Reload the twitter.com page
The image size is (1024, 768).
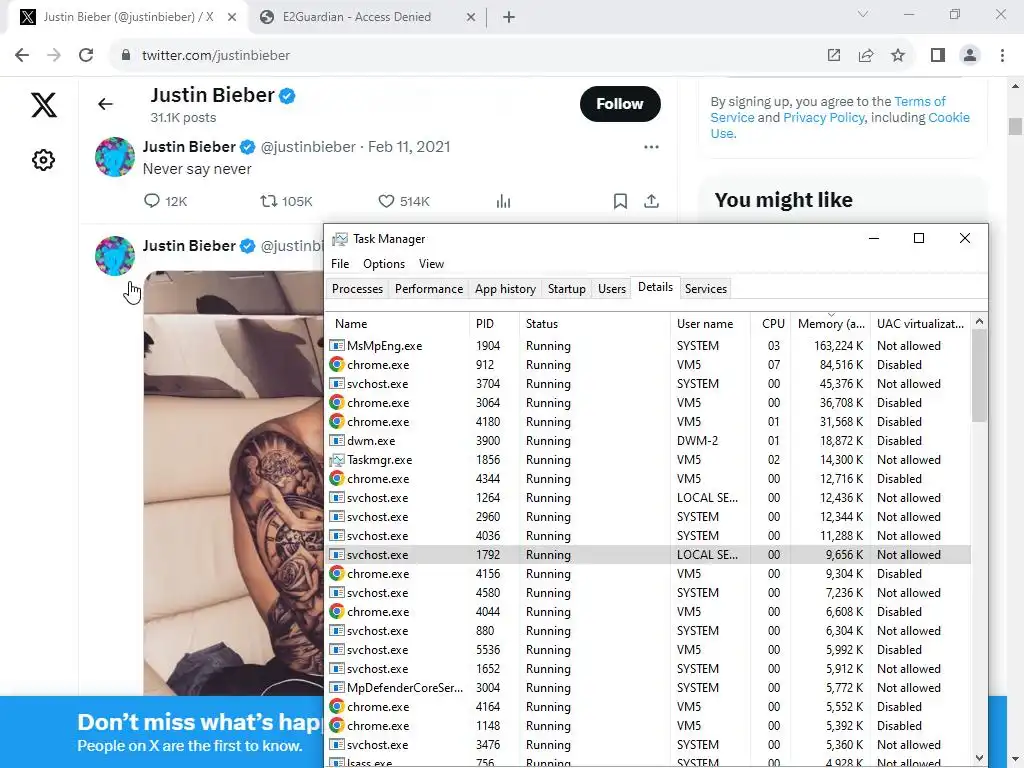86,56
